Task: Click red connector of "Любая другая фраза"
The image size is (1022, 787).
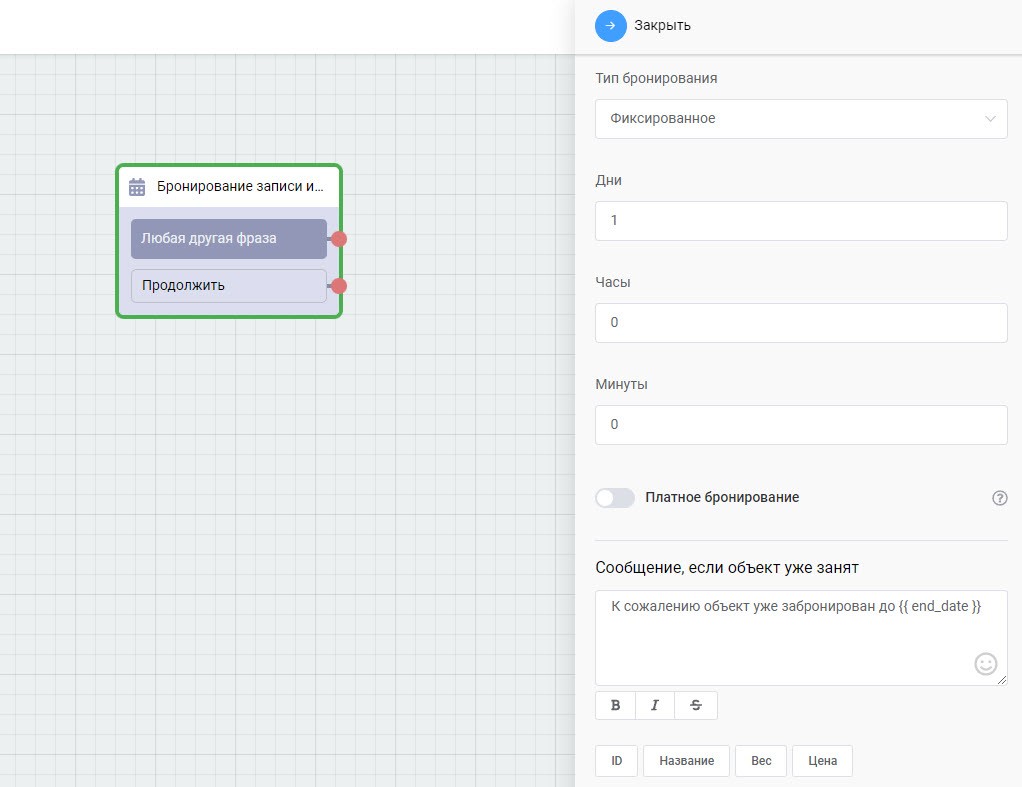Action: 339,239
